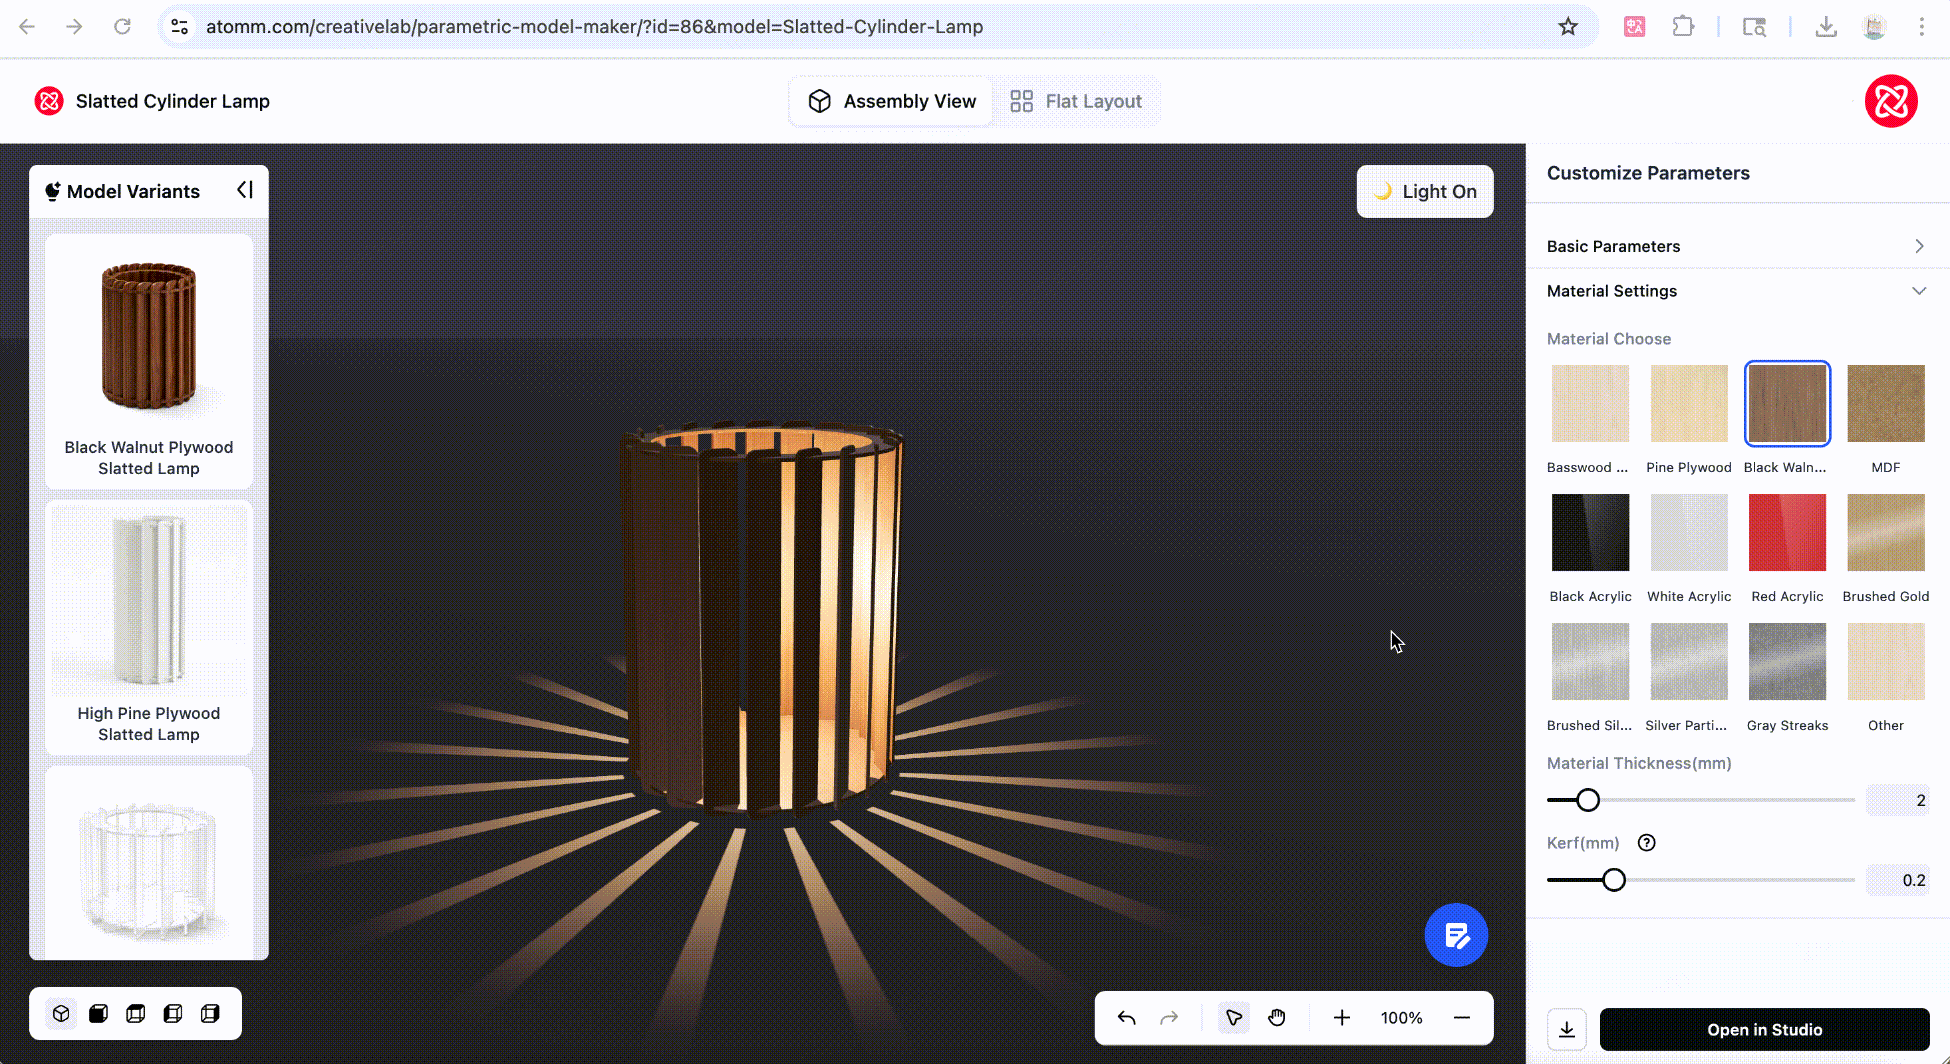This screenshot has height=1064, width=1950.
Task: Select High Pine Plywood Slatted Lamp variant
Action: (x=149, y=627)
